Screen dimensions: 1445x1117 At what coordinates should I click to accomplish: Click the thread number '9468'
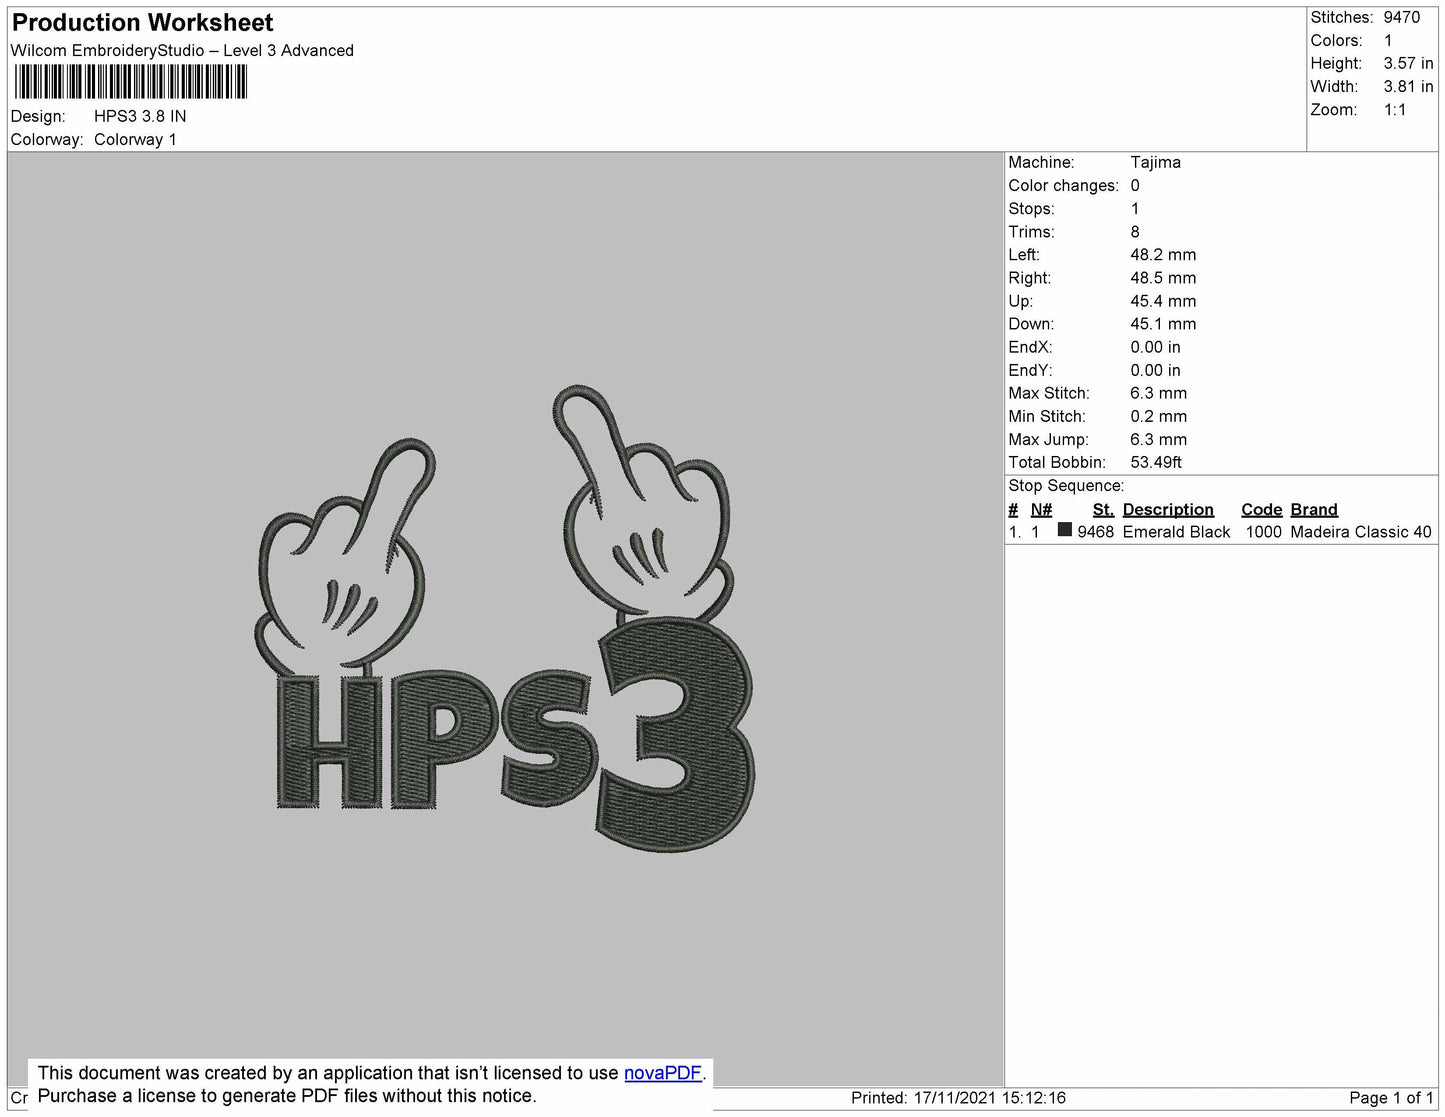tap(1095, 532)
